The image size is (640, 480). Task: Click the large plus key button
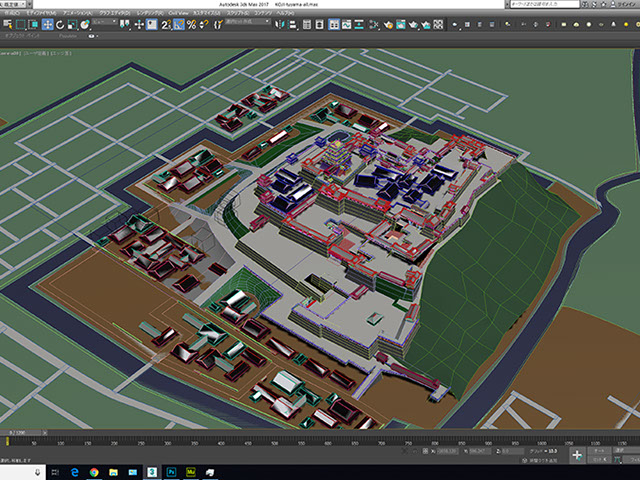pos(577,454)
